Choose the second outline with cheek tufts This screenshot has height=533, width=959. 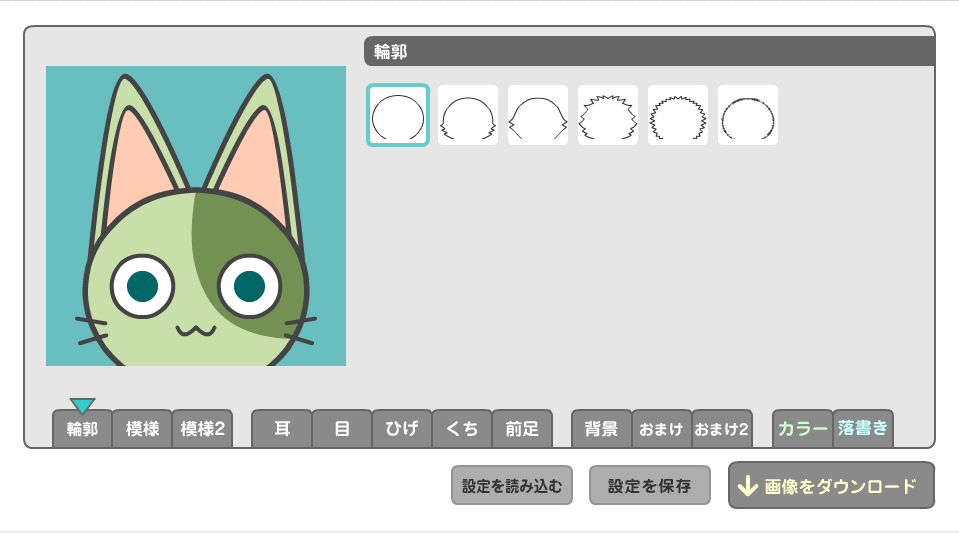click(468, 115)
